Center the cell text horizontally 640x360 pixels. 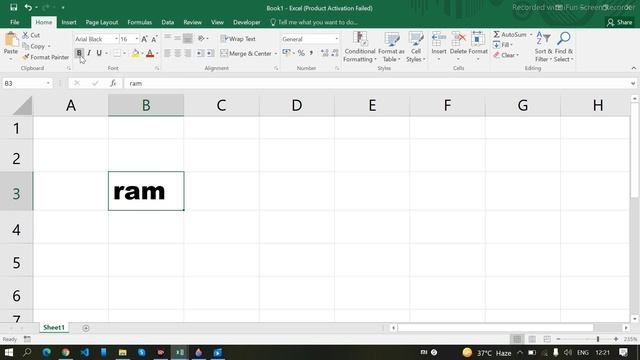pos(178,53)
